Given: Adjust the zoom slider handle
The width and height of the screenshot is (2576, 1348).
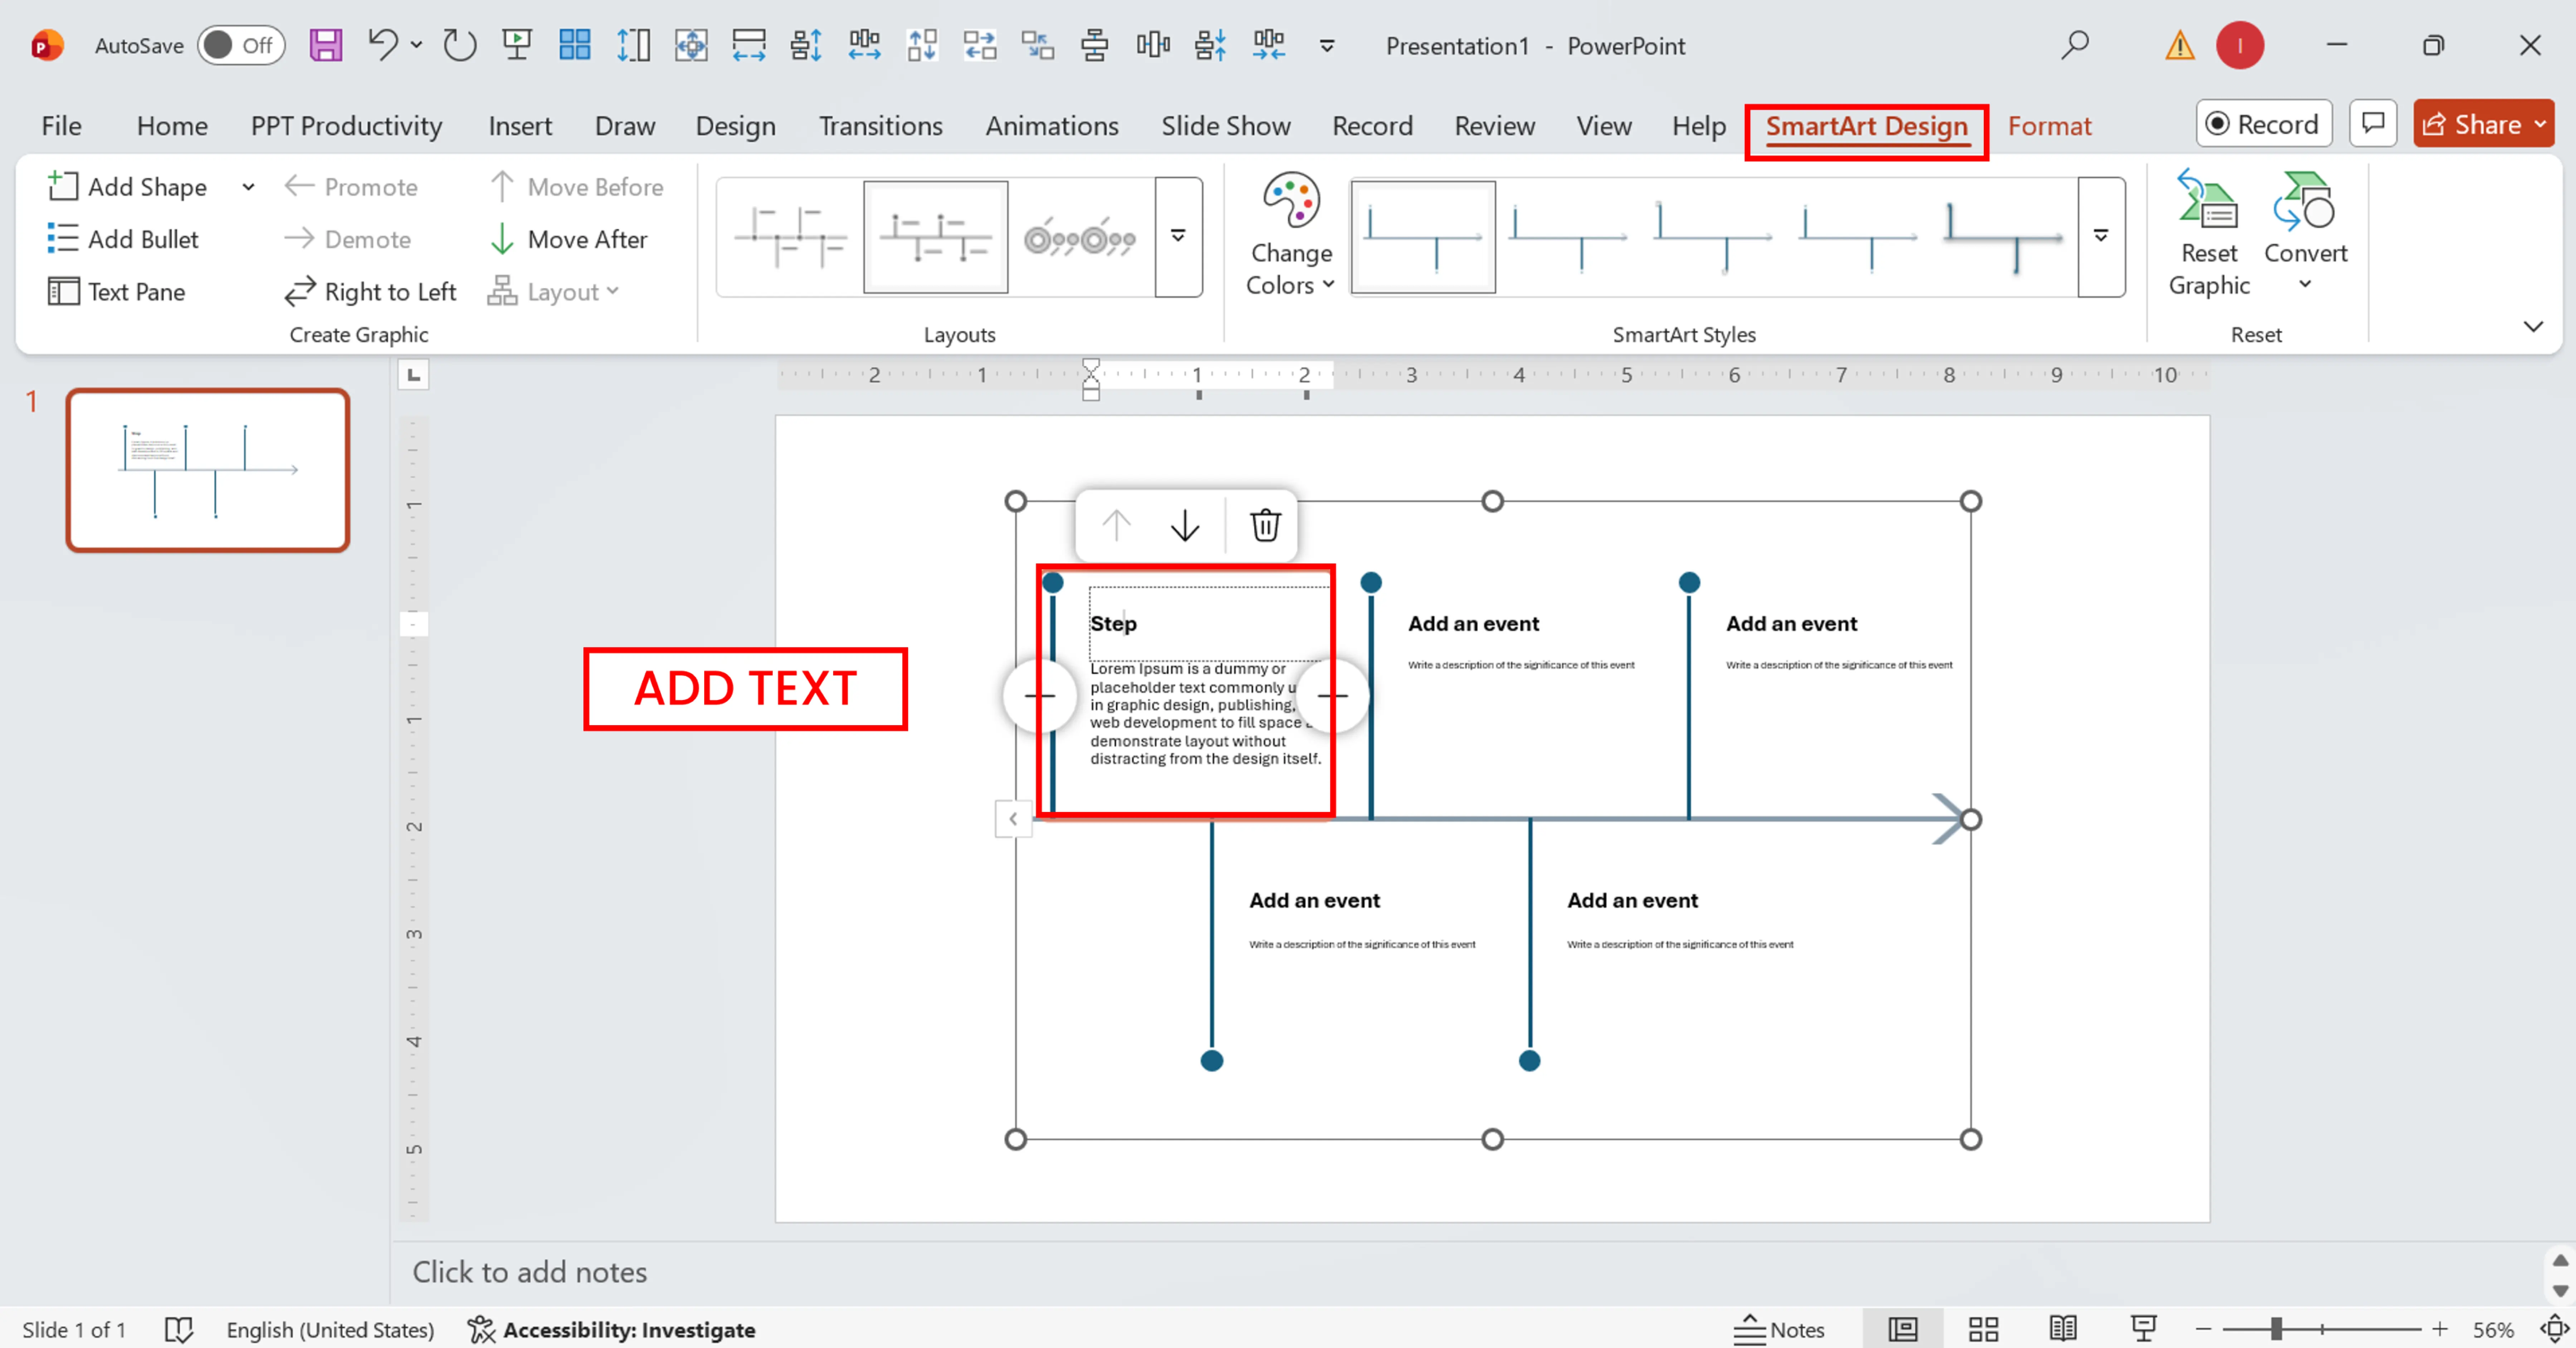Looking at the screenshot, I should (2275, 1329).
